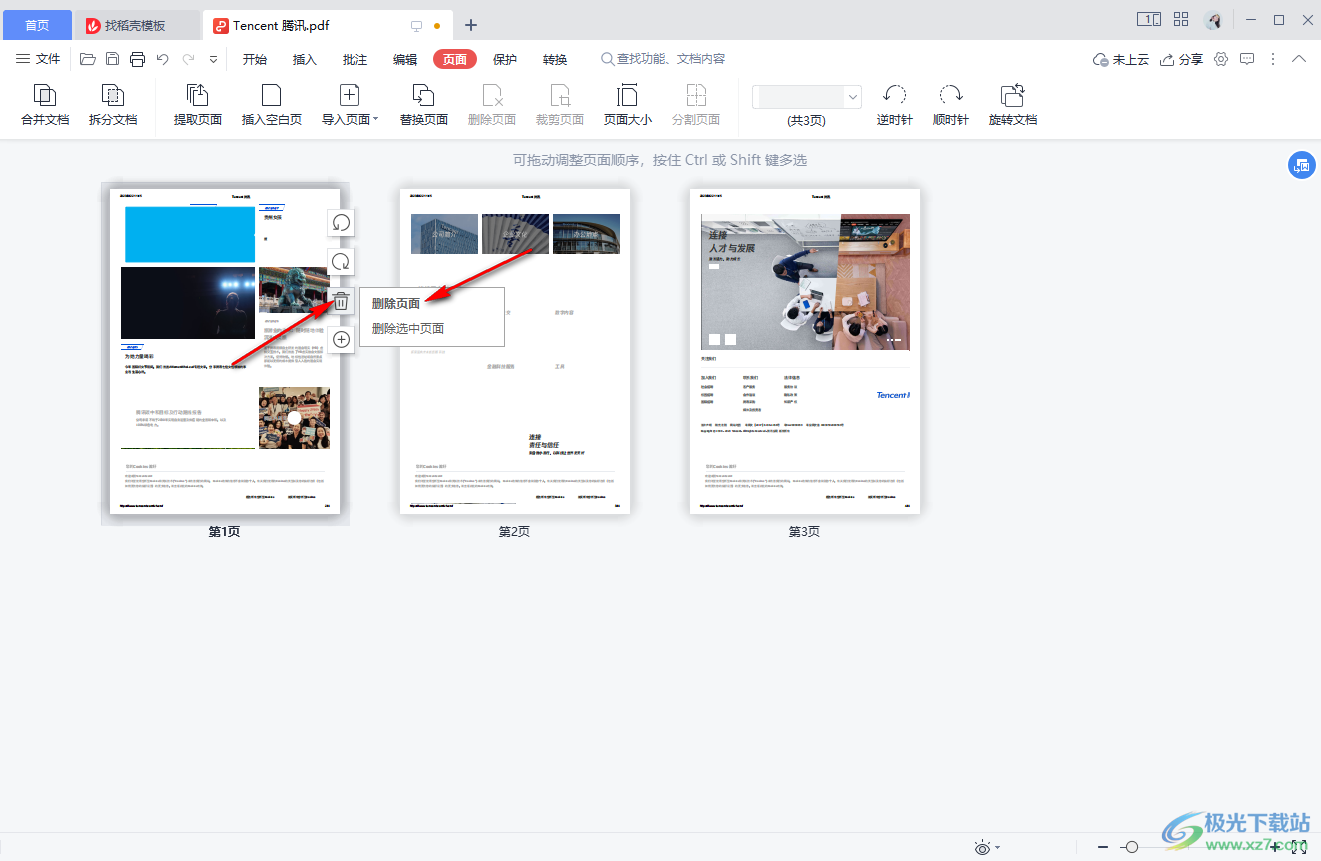Switch to the 保护 ribbon tab
The width and height of the screenshot is (1321, 861).
505,59
